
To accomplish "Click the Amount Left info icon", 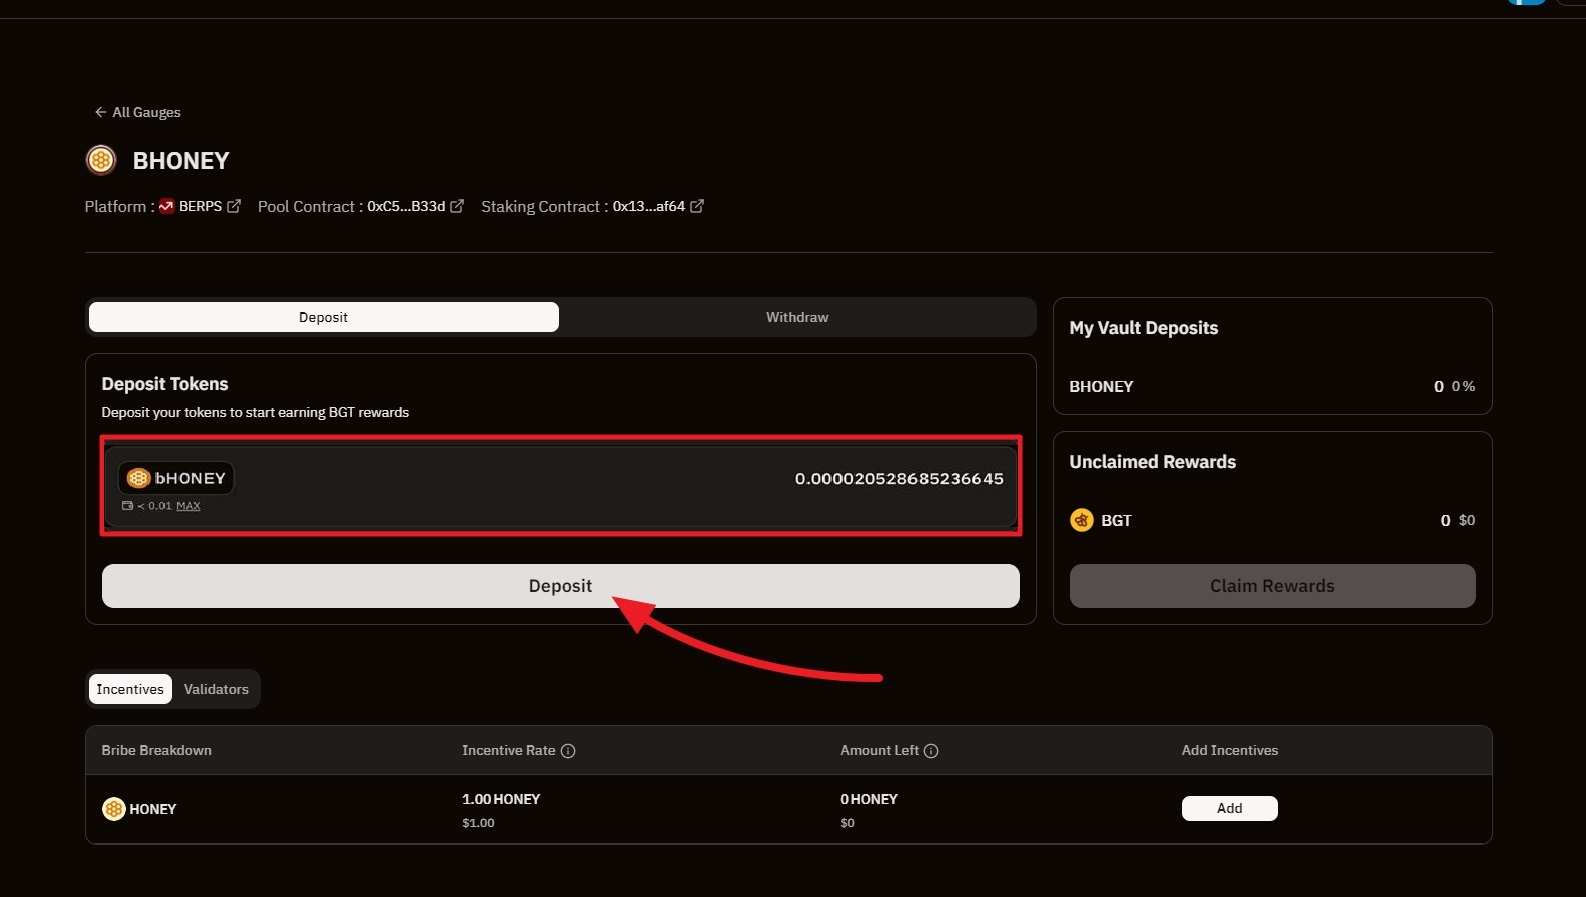I will [931, 751].
